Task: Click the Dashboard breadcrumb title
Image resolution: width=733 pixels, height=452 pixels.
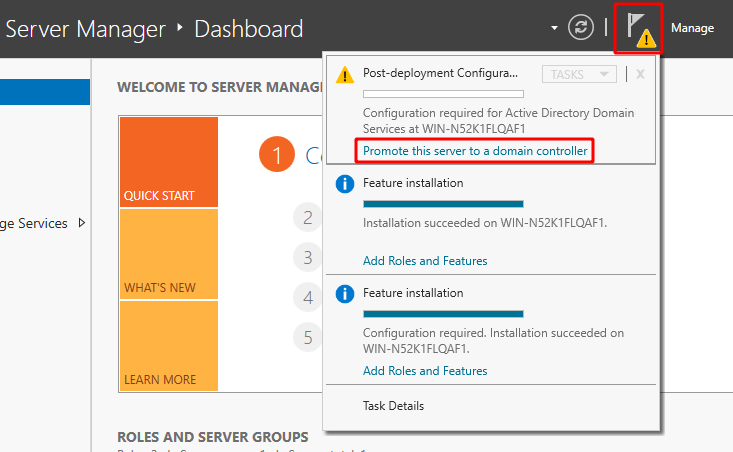Action: pos(249,29)
